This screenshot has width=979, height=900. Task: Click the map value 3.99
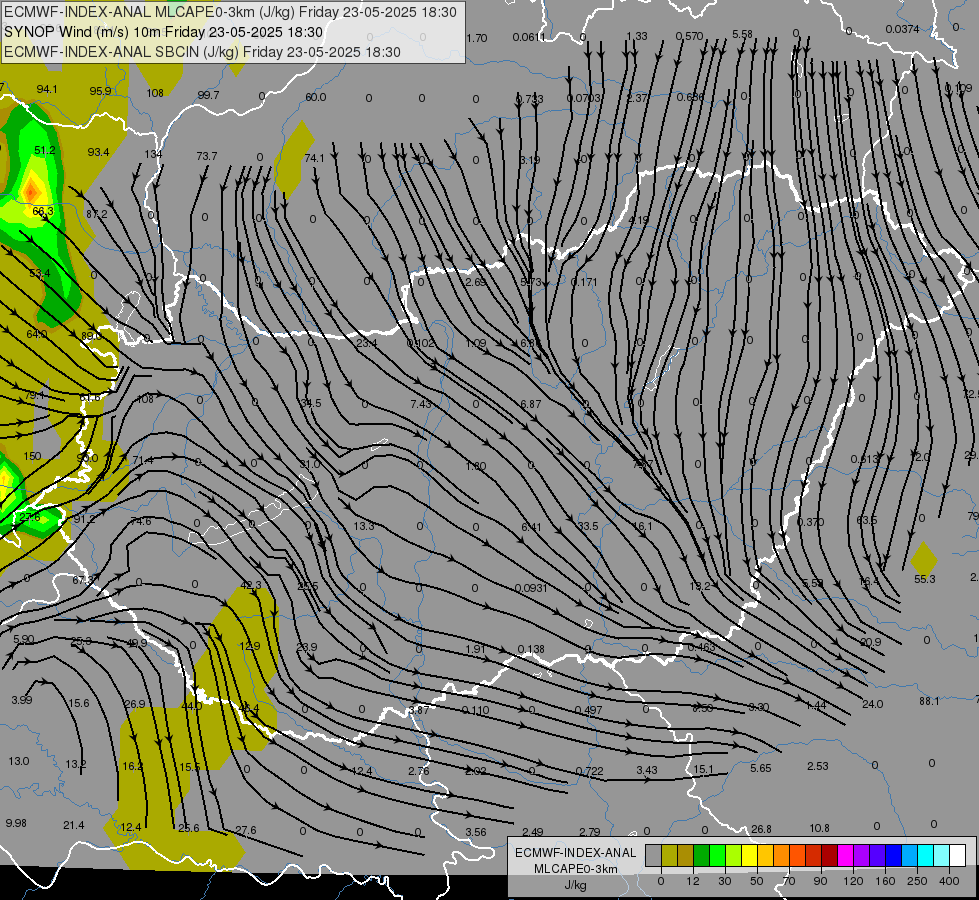(x=22, y=700)
